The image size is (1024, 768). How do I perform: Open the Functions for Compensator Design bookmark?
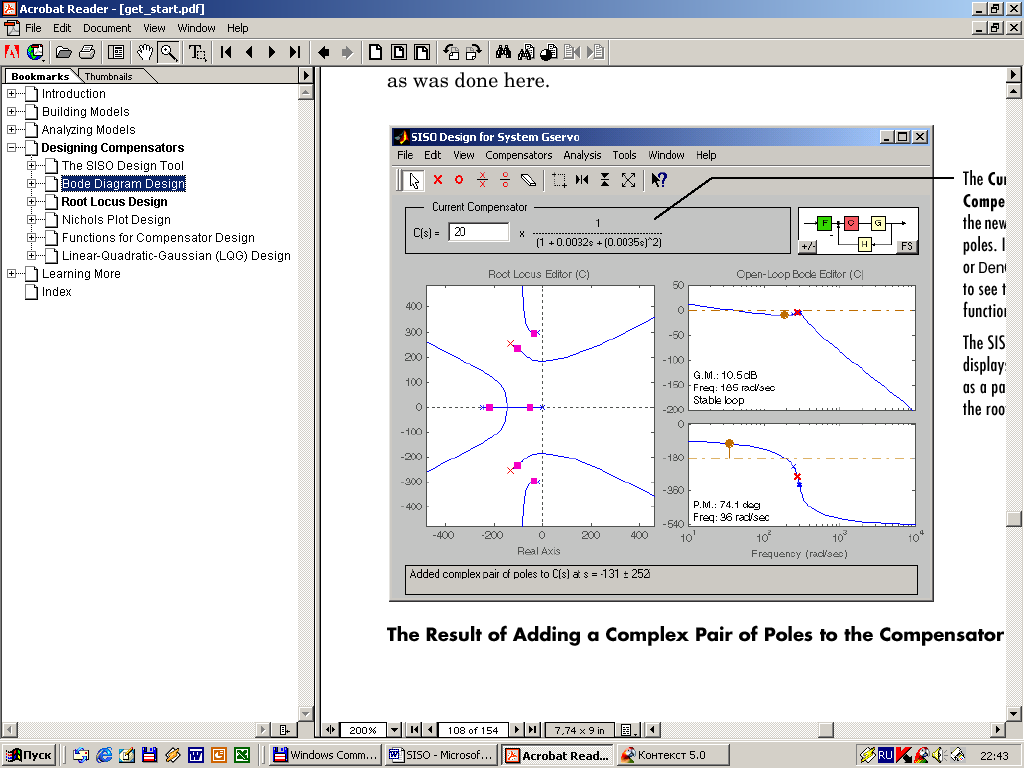(158, 238)
